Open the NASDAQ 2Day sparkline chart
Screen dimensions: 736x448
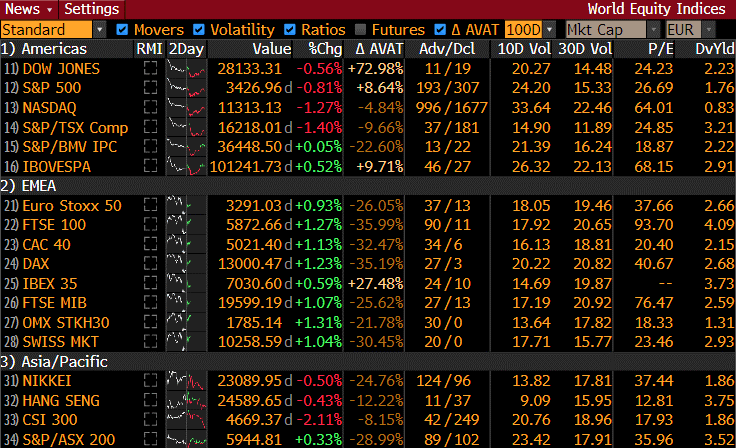(186, 108)
